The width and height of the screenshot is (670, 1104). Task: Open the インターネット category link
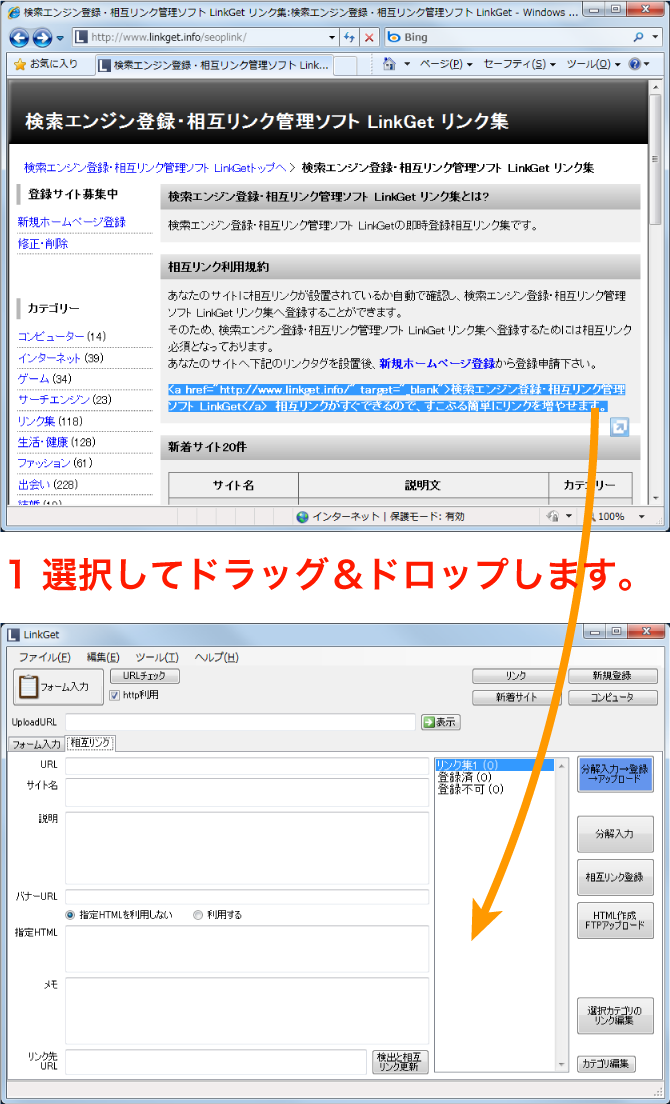[x=49, y=358]
